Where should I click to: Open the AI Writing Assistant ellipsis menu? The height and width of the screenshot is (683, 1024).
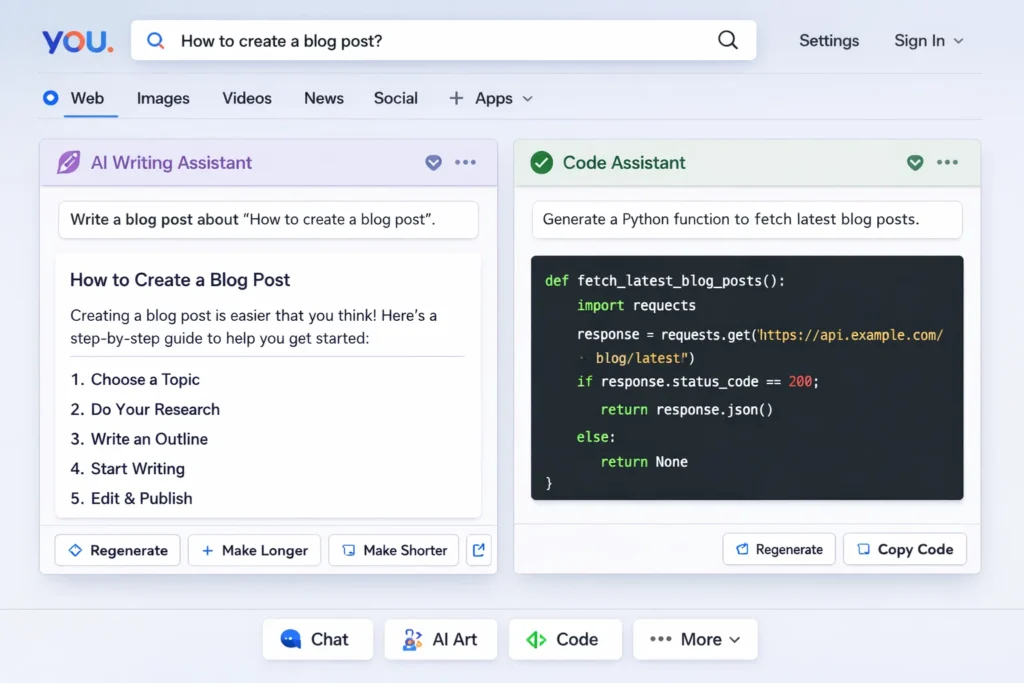(465, 162)
